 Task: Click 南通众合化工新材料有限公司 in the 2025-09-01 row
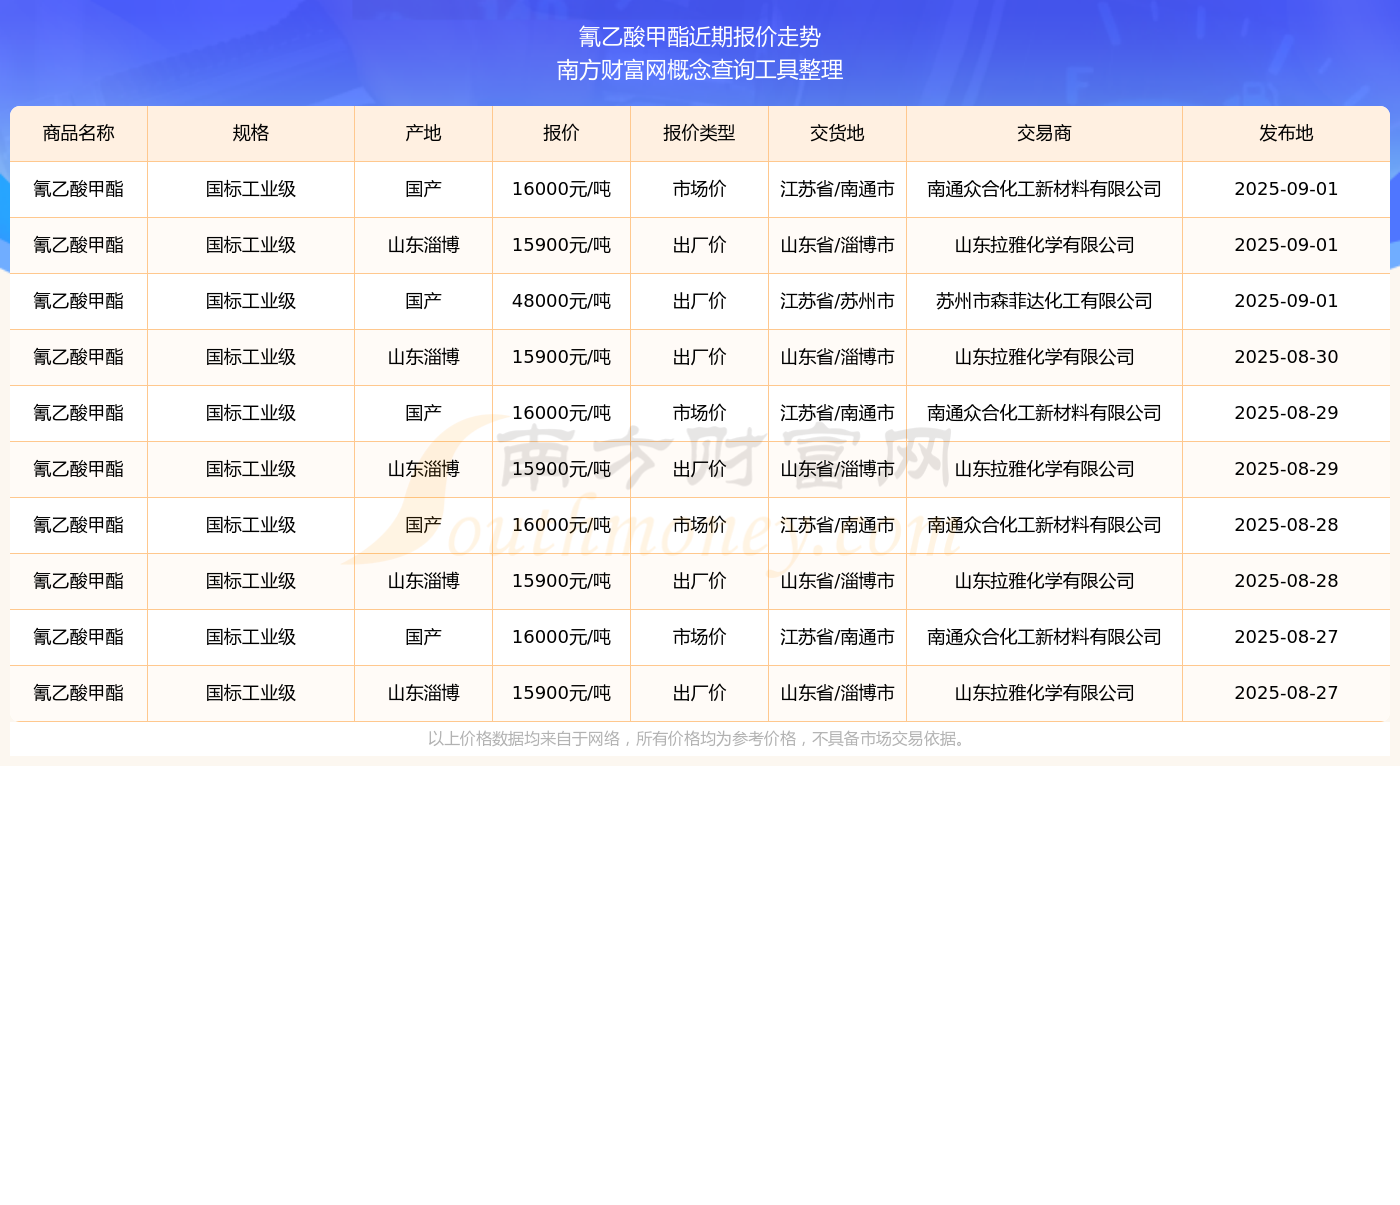[x=1045, y=189]
